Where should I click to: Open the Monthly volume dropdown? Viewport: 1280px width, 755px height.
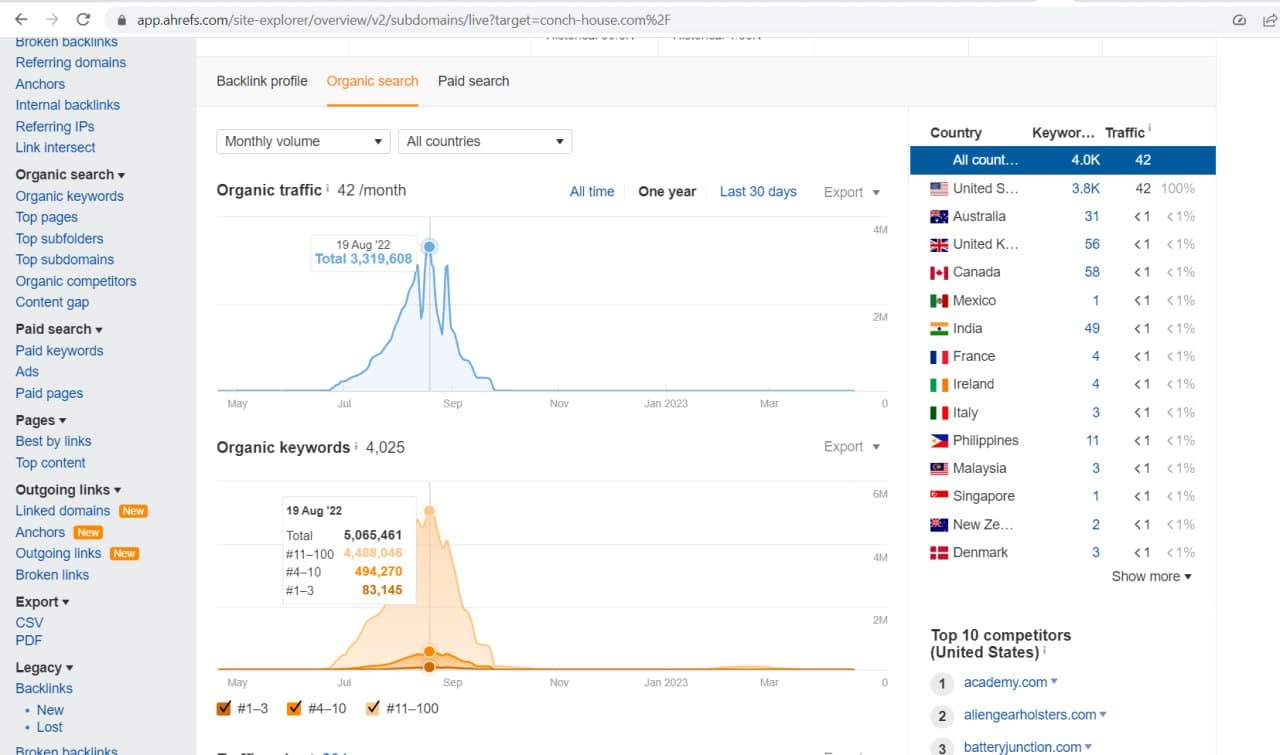point(303,141)
